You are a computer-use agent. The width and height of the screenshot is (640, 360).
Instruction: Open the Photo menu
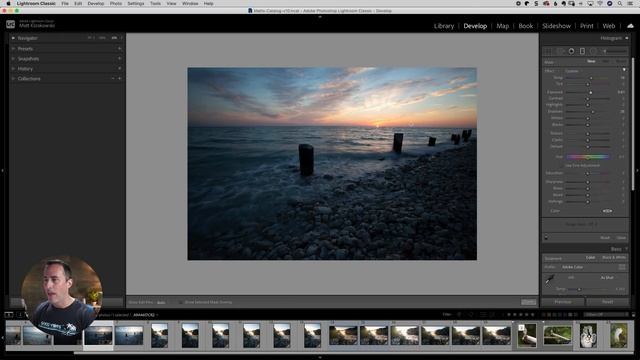click(x=116, y=3)
